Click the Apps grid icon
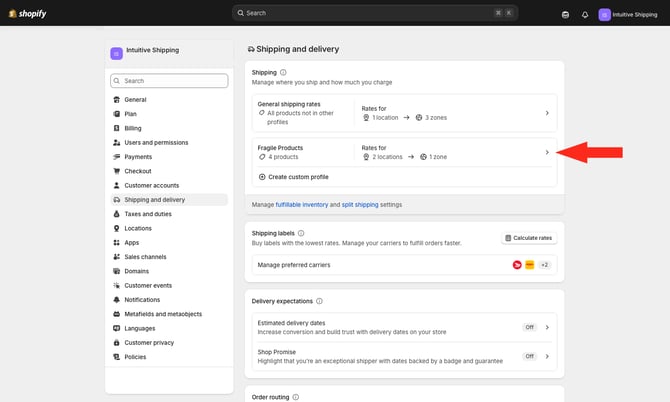Image resolution: width=670 pixels, height=402 pixels. tap(116, 242)
